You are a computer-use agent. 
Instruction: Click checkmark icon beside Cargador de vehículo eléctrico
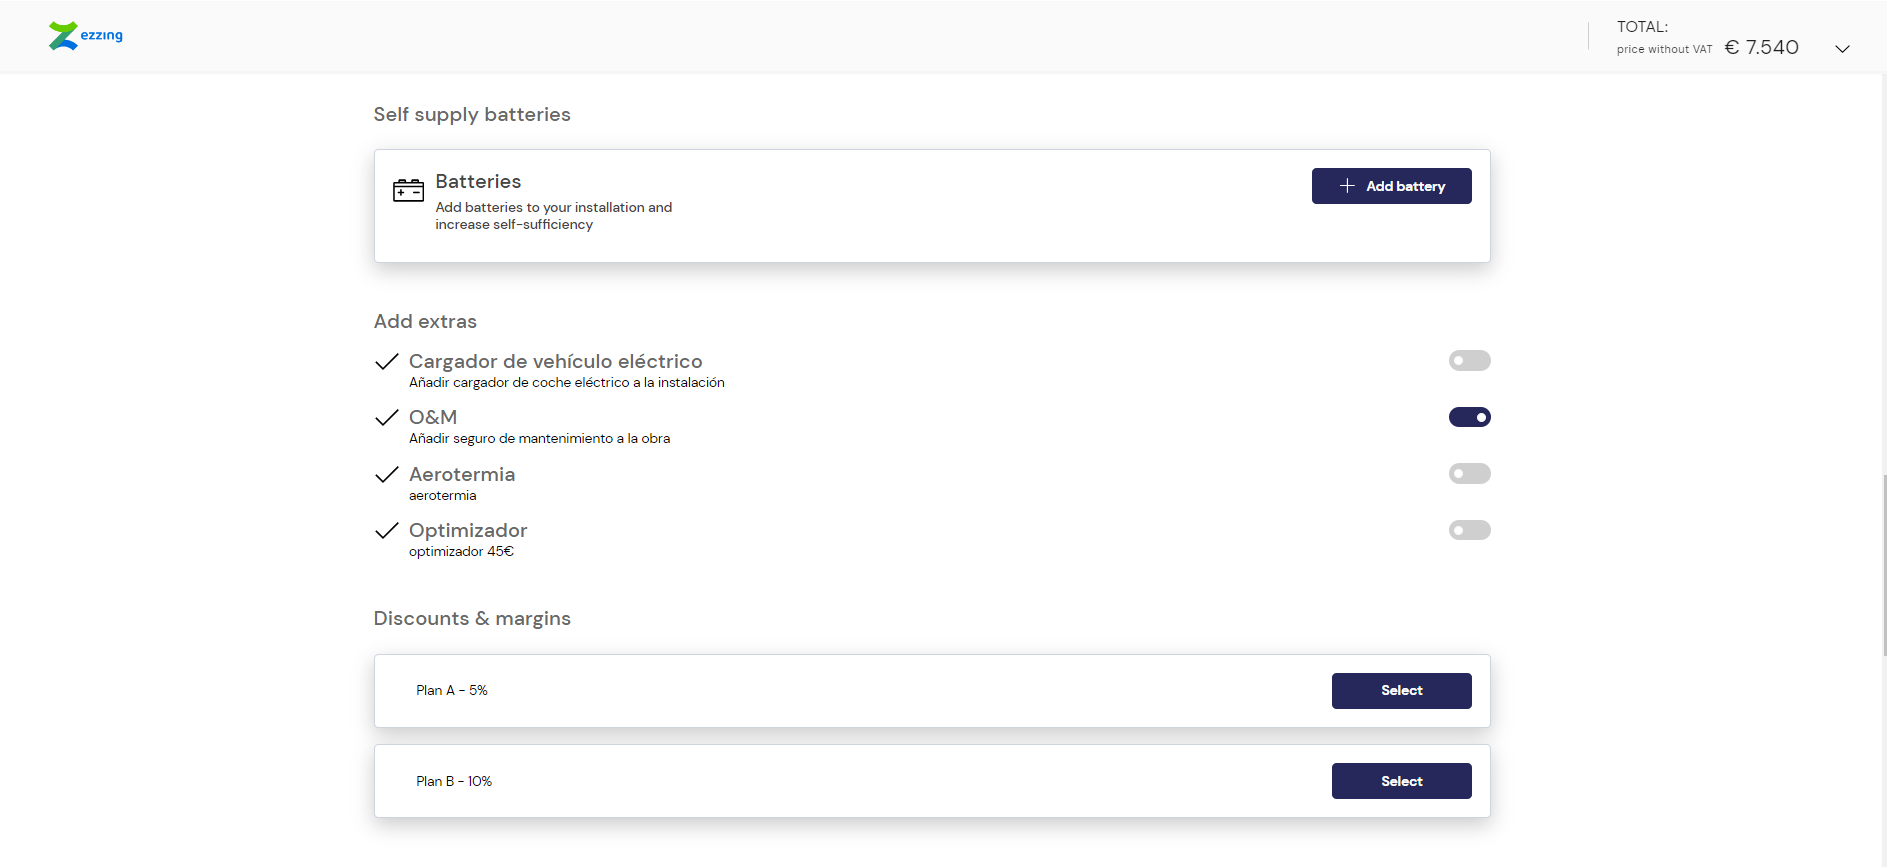(387, 361)
